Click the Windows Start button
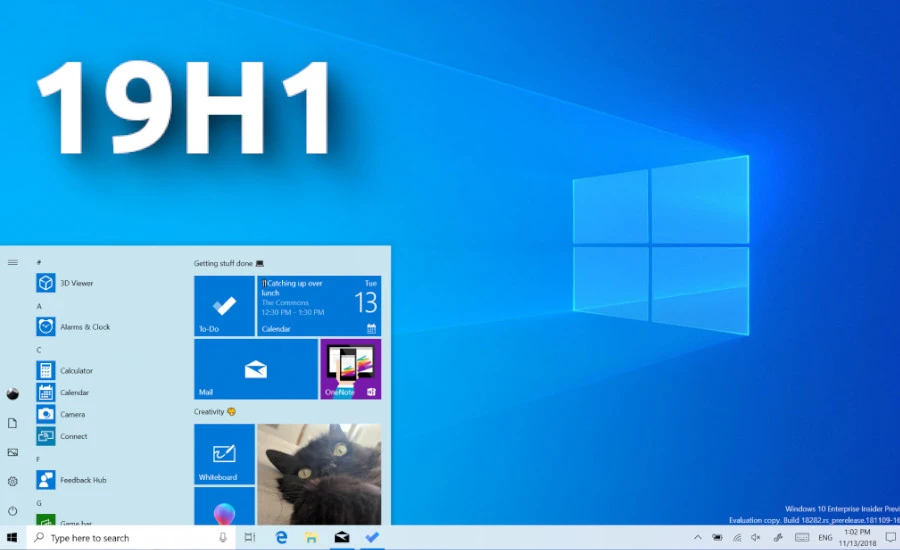Image resolution: width=900 pixels, height=550 pixels. (x=13, y=538)
